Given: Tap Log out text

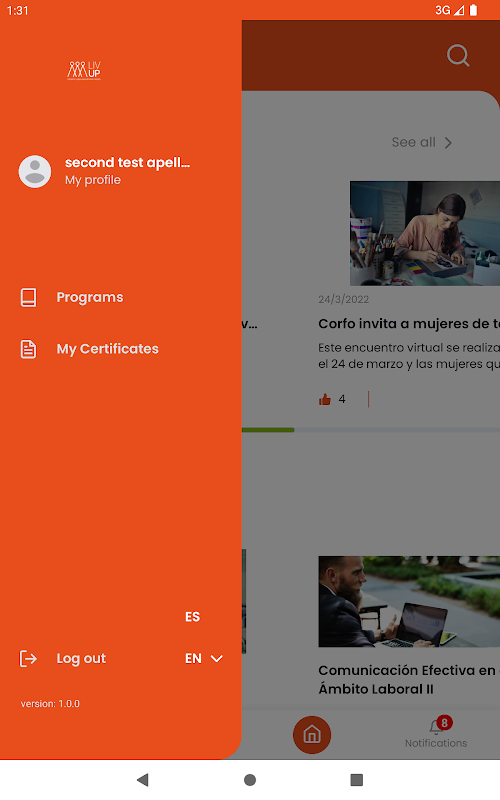Looking at the screenshot, I should 81,659.
